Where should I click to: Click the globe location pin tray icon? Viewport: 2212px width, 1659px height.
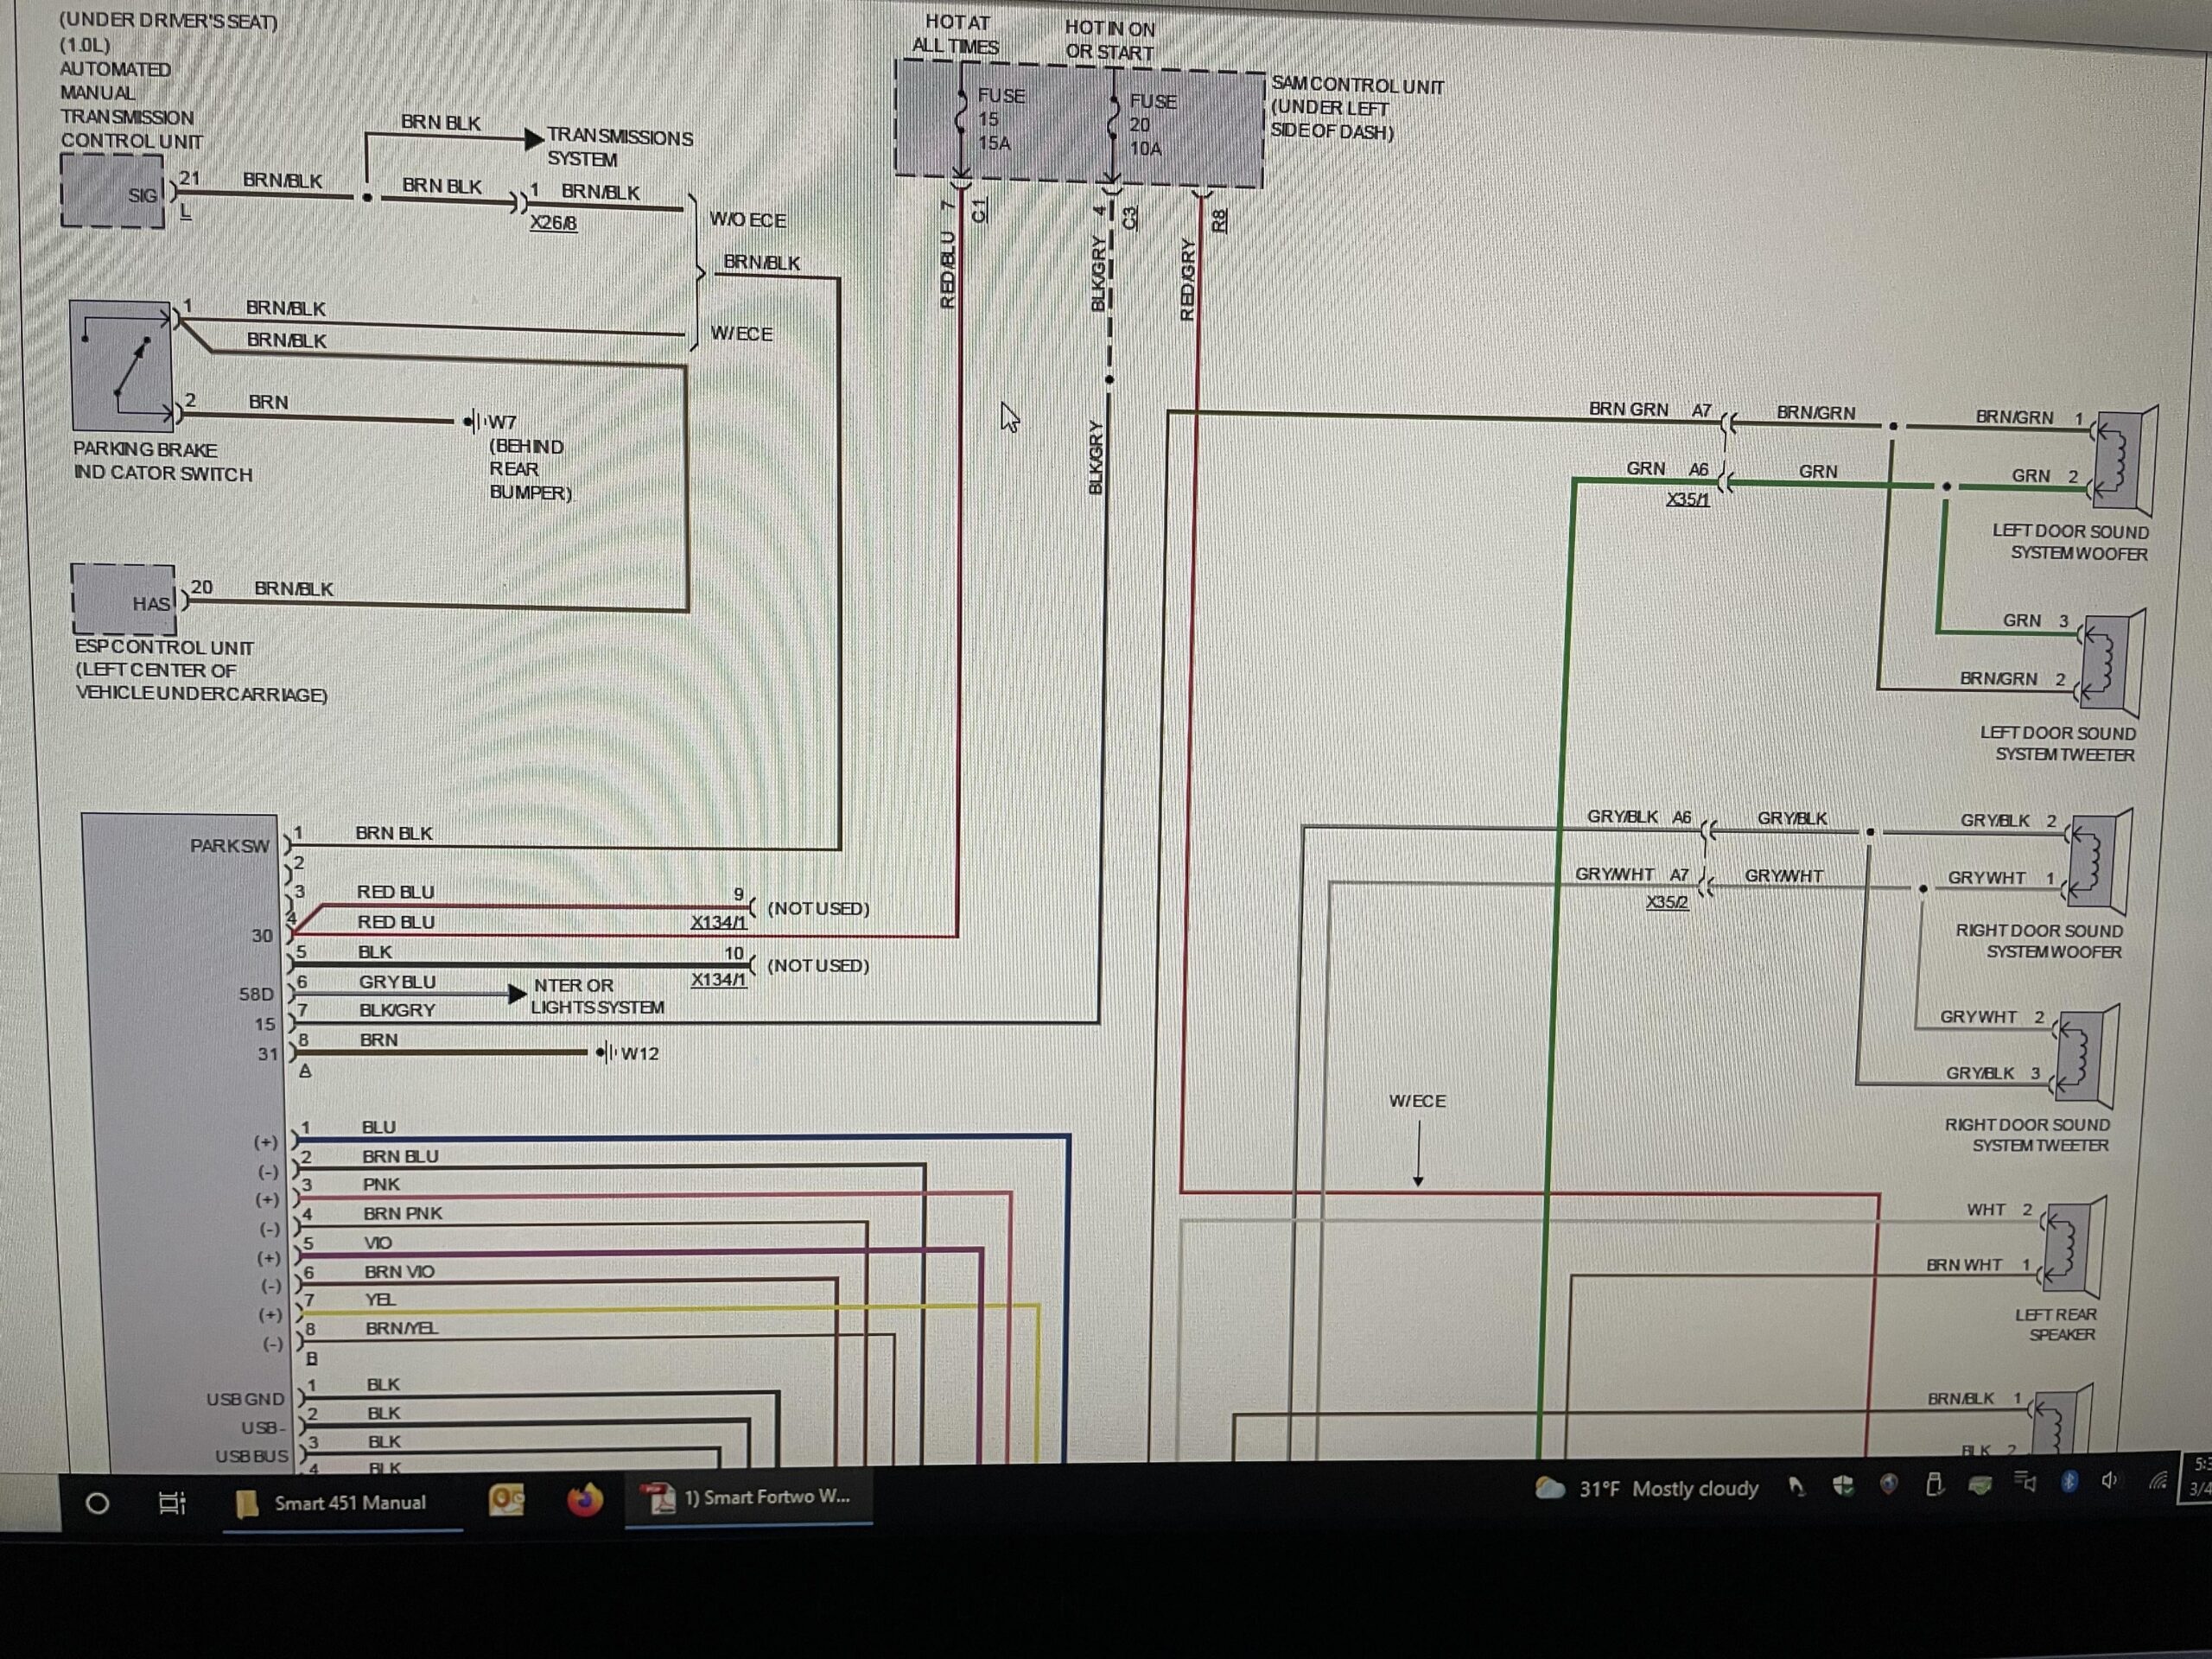tap(1888, 1485)
